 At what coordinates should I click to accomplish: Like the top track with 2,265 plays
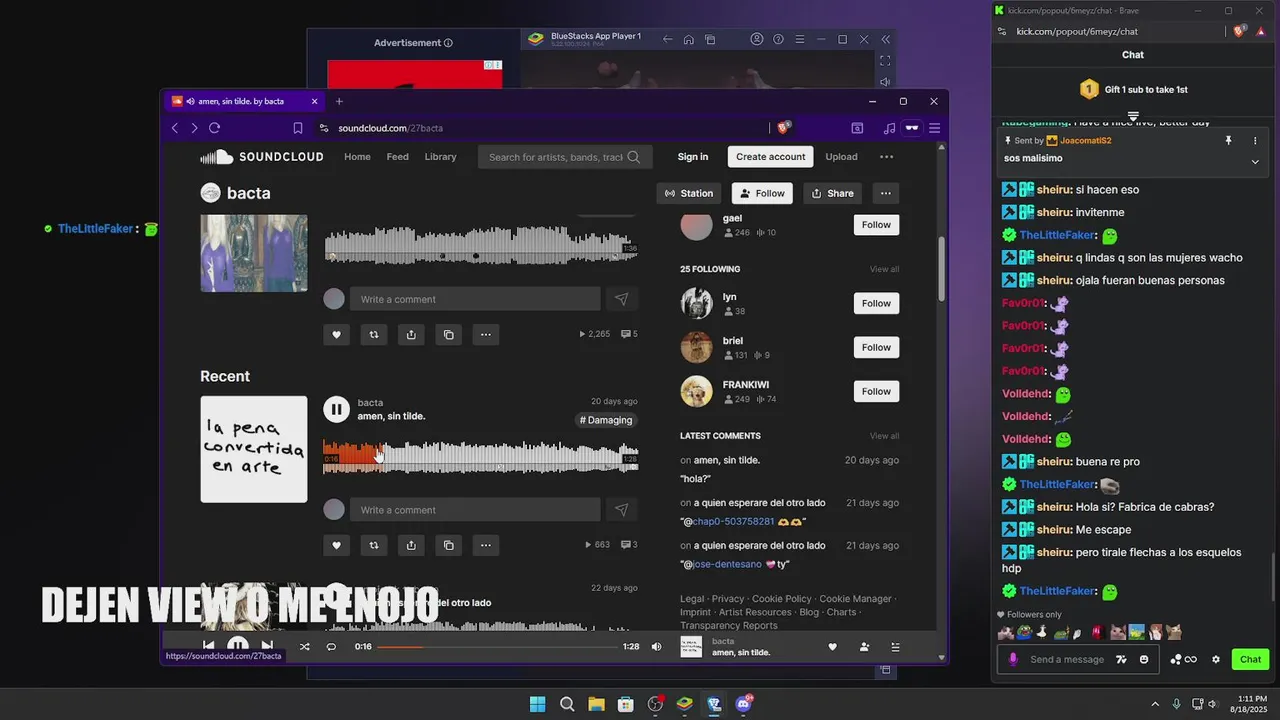point(336,335)
